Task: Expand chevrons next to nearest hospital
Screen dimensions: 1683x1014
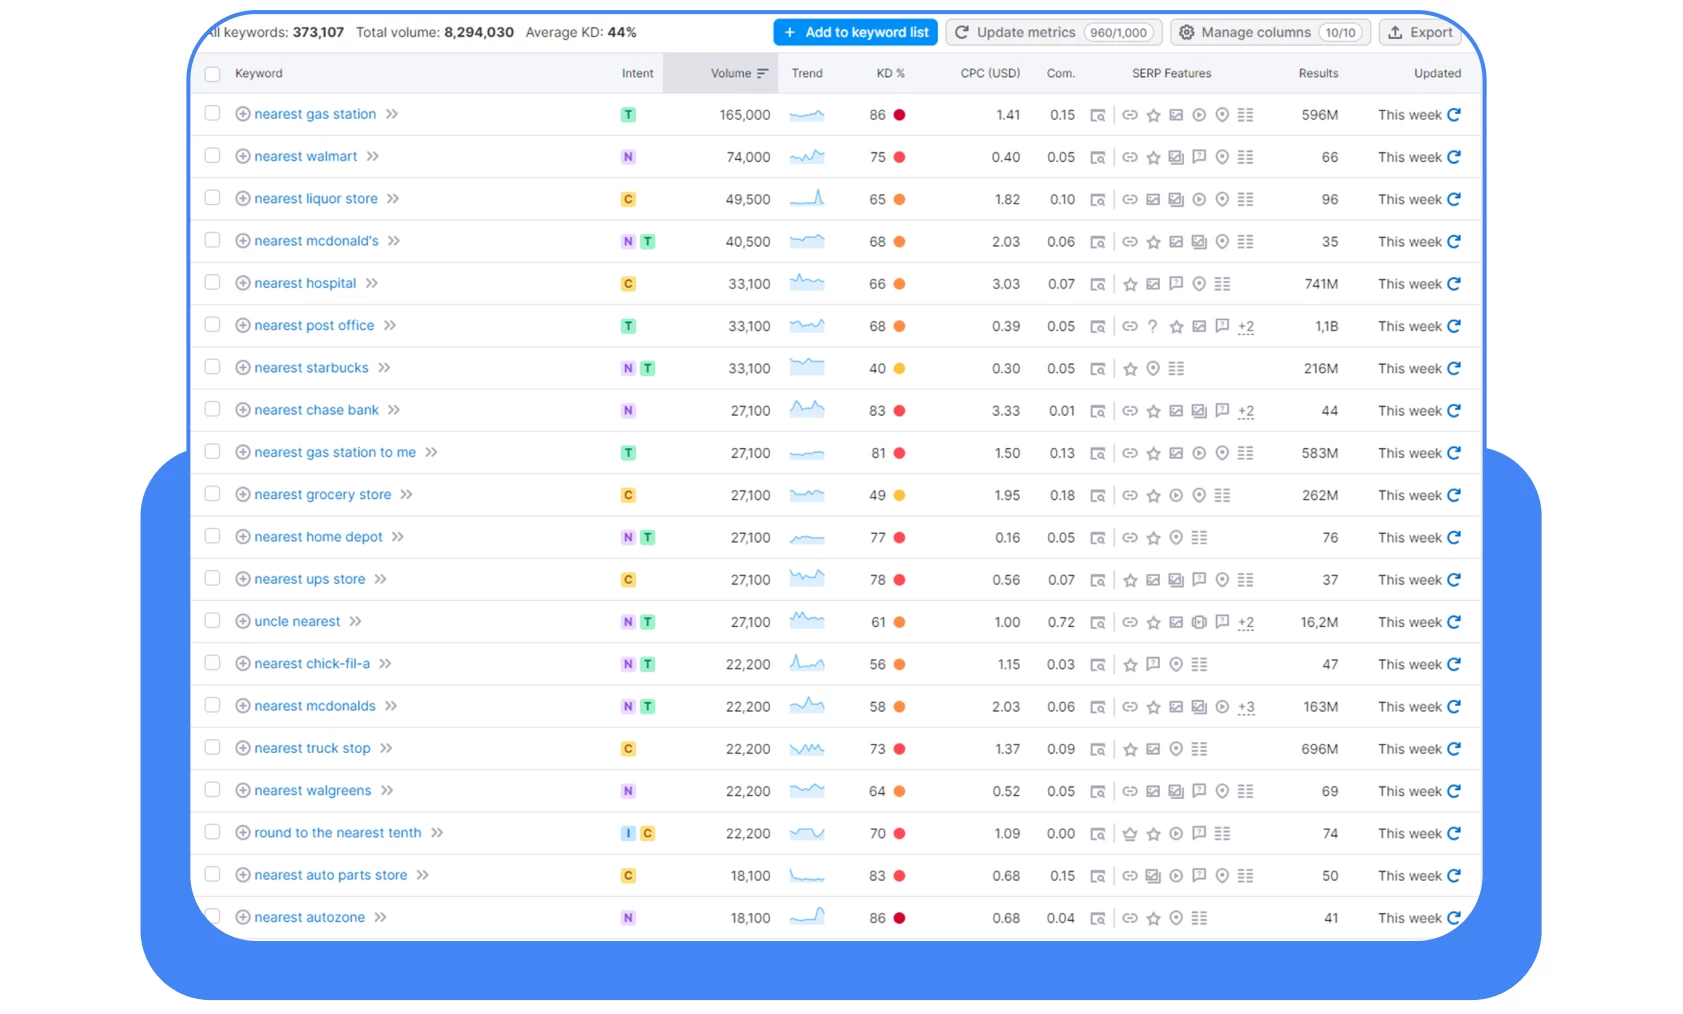Action: click(372, 283)
